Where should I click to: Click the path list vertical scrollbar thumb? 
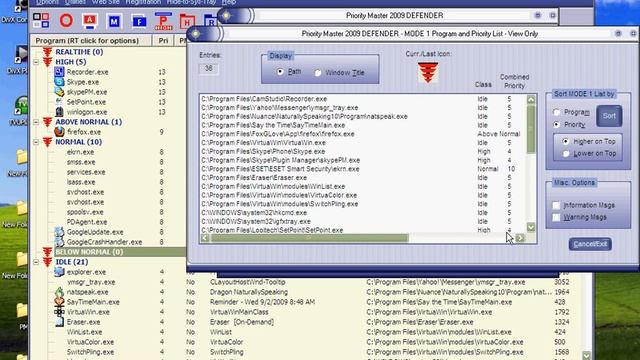531,129
